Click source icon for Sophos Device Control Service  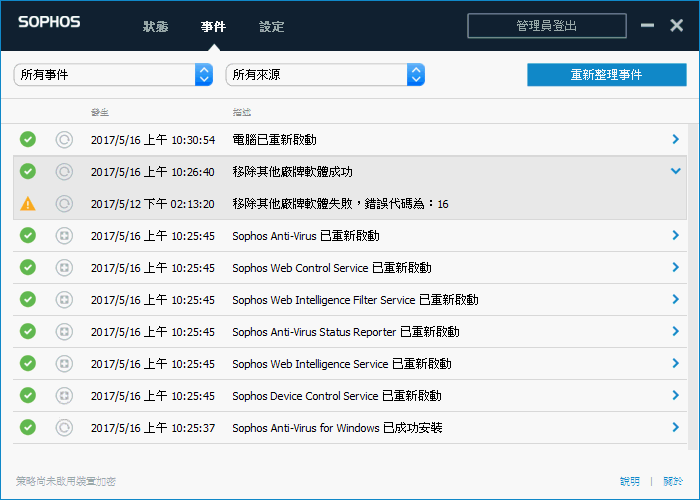(64, 396)
